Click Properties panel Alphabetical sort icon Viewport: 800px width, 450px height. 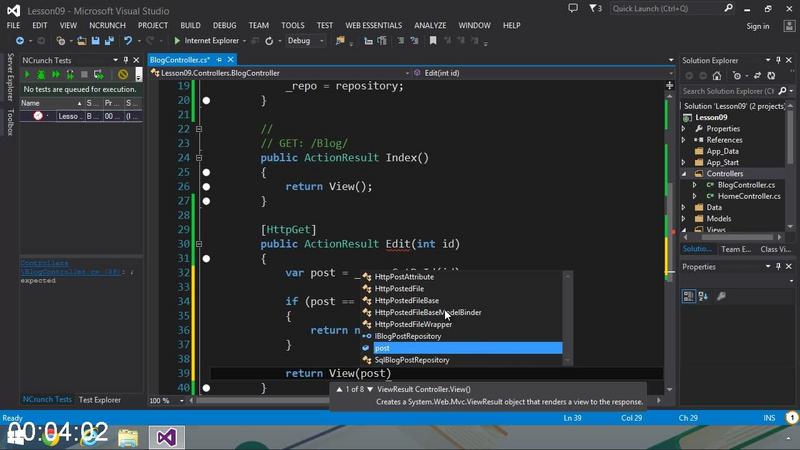click(x=703, y=296)
